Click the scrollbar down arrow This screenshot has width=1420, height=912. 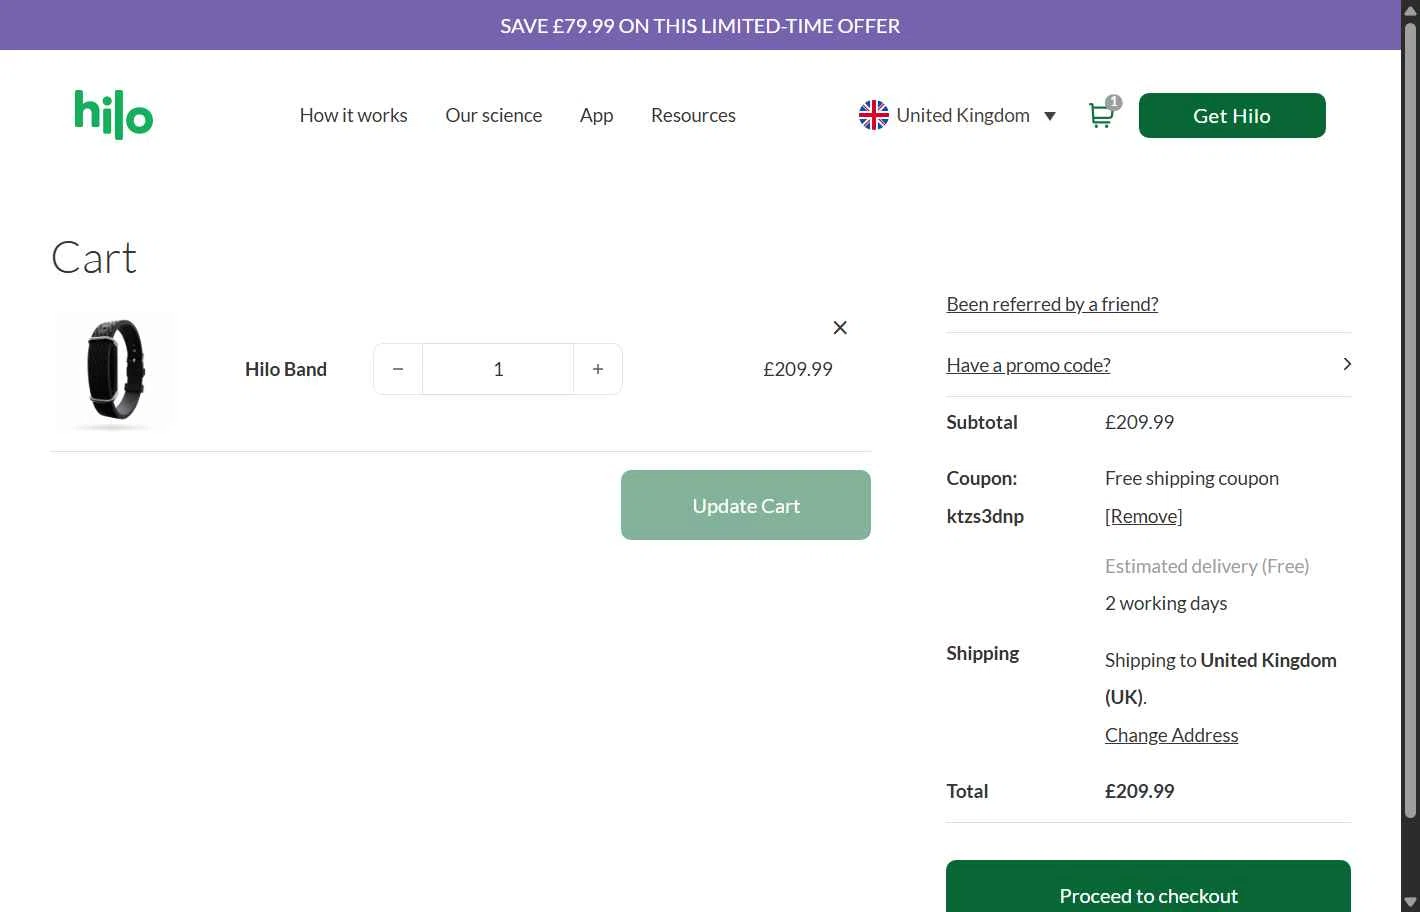pyautogui.click(x=1410, y=902)
